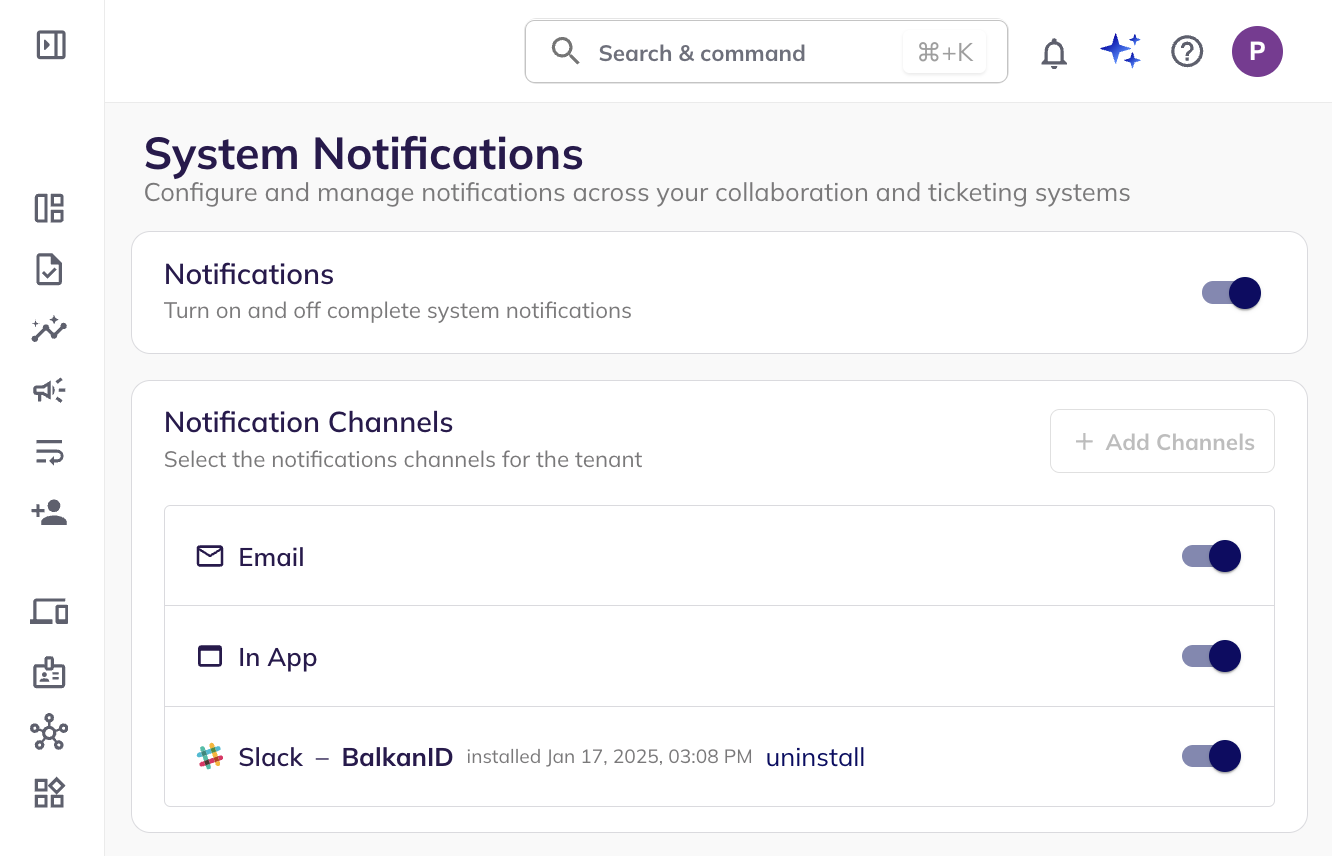The width and height of the screenshot is (1332, 856).
Task: Expand the collapsed sidebar panel
Action: tap(51, 45)
